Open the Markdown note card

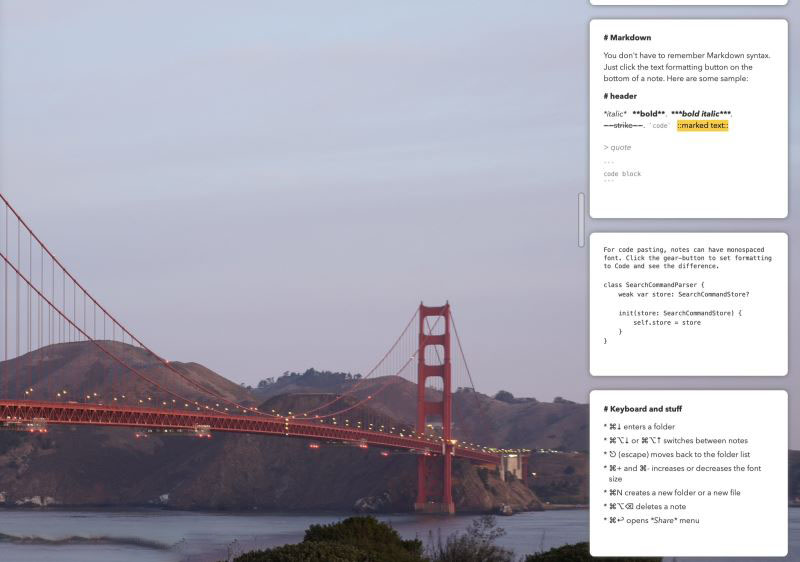pos(688,119)
